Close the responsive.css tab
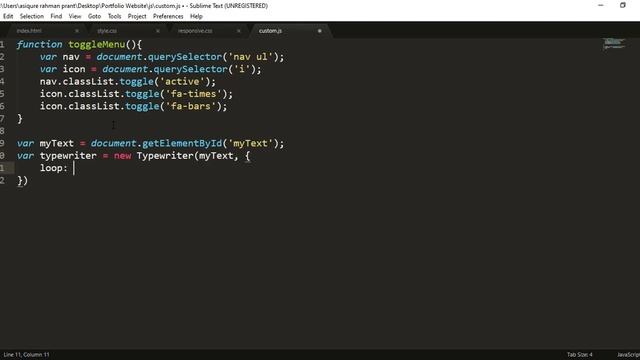The height and width of the screenshot is (360, 640). tap(239, 31)
